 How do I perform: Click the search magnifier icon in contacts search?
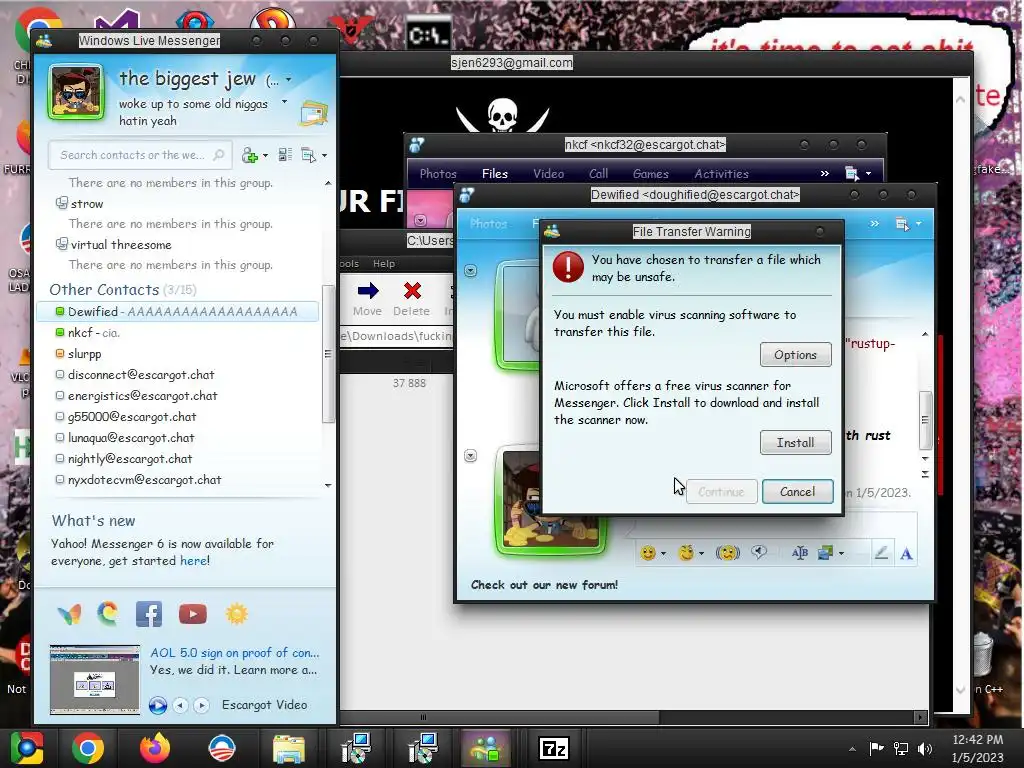[219, 155]
